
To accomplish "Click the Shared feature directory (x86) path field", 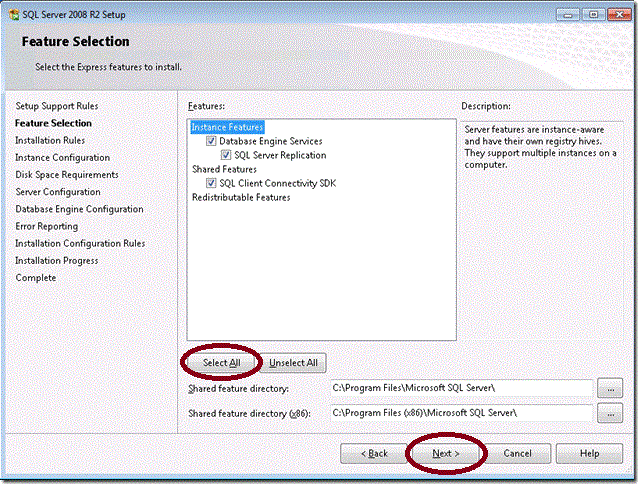I will click(461, 413).
